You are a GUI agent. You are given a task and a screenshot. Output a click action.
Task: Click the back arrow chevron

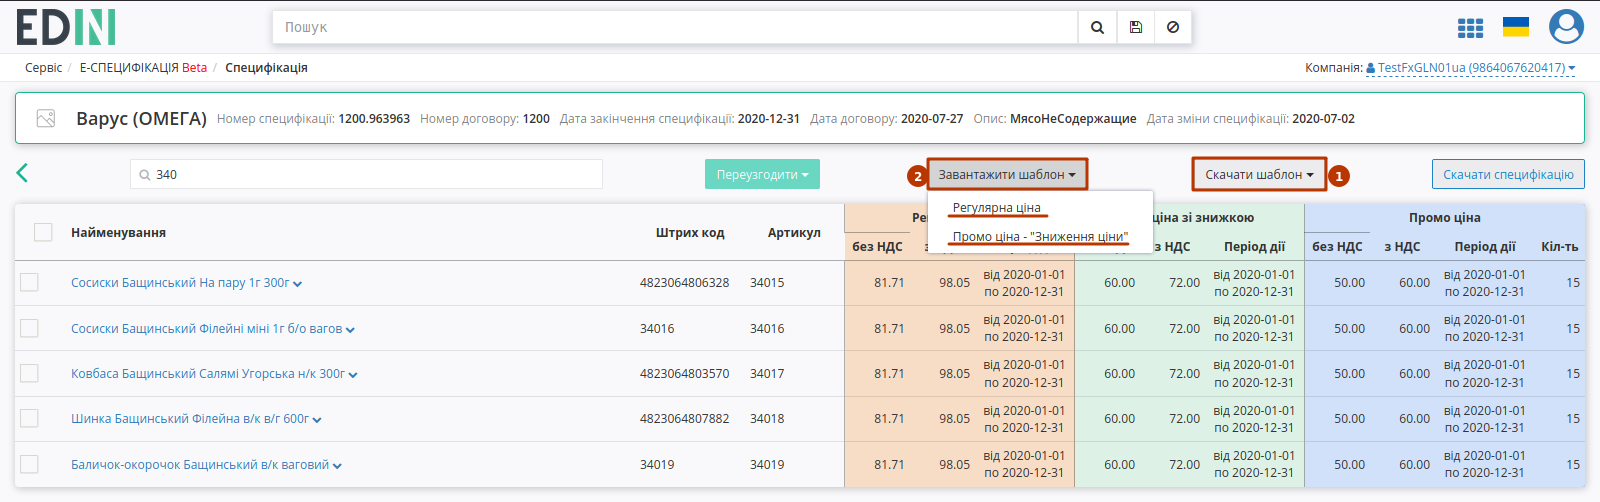tap(22, 173)
